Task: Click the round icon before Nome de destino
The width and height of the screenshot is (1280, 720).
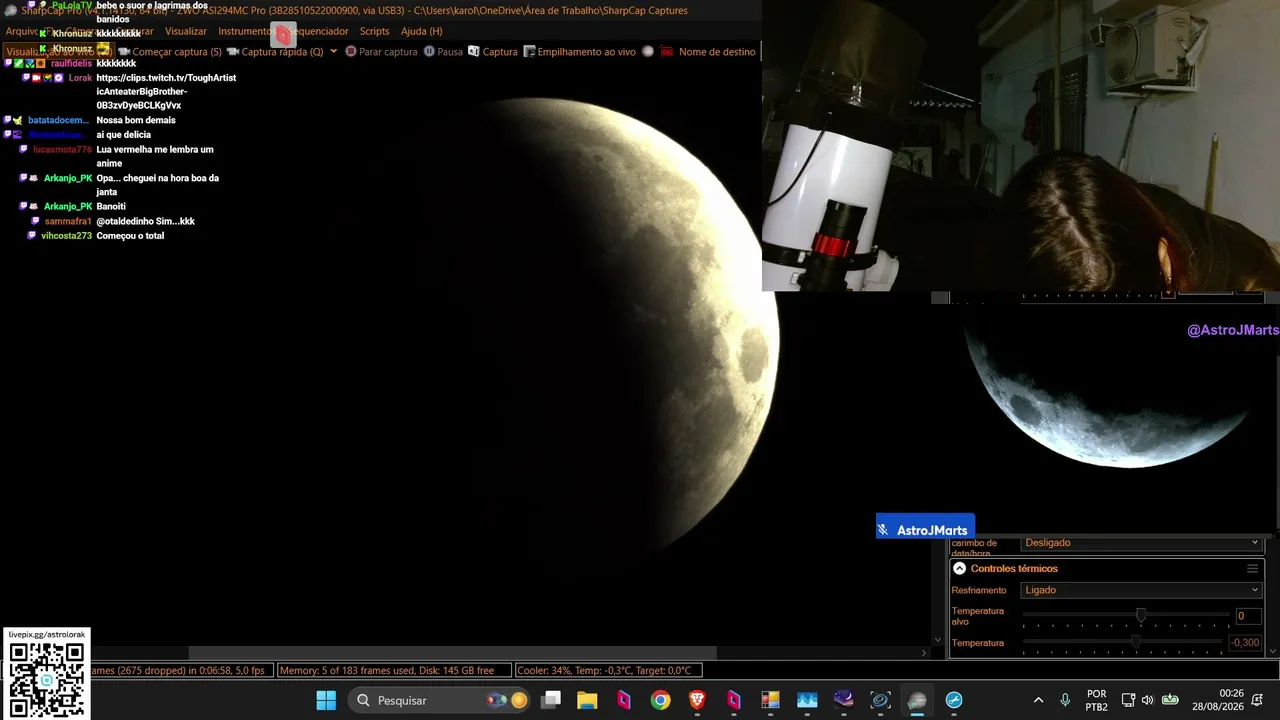Action: click(x=648, y=52)
